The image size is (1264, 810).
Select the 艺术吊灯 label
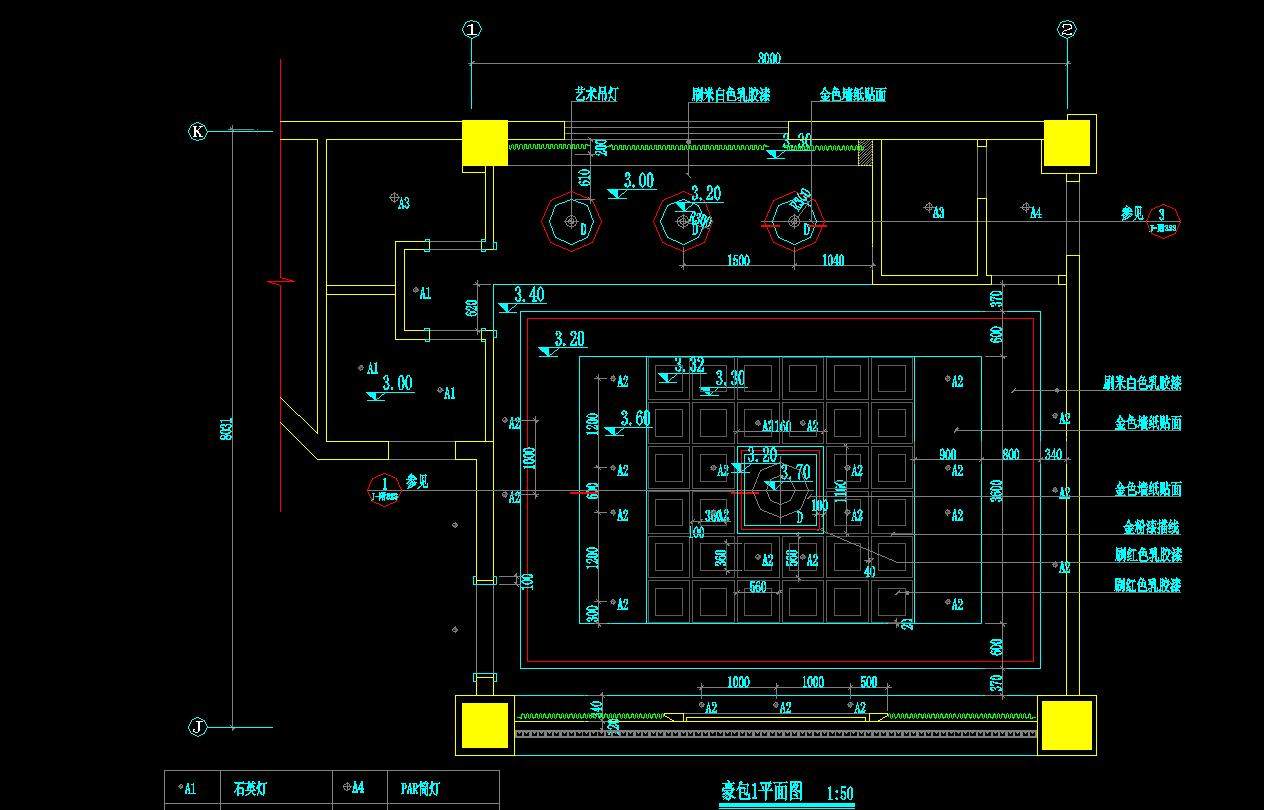point(595,94)
